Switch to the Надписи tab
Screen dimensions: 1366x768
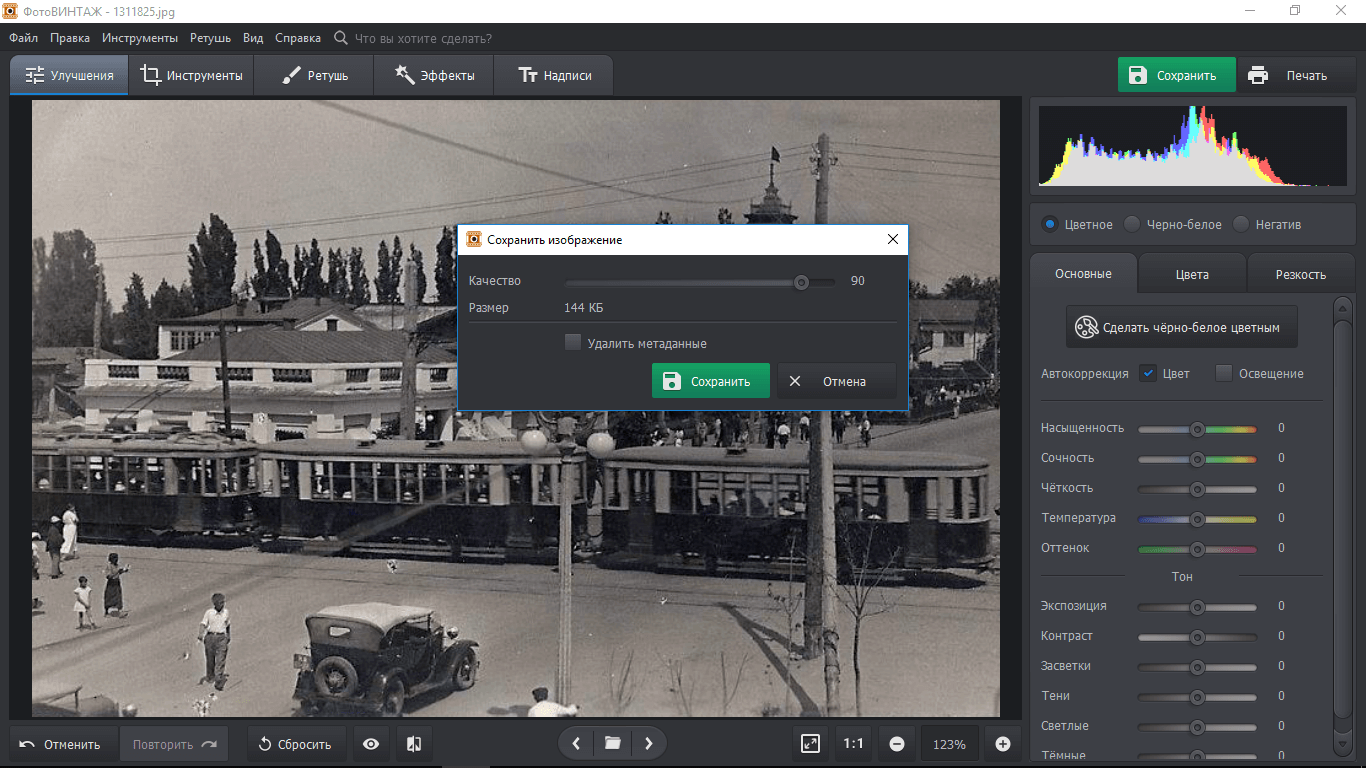coord(554,75)
